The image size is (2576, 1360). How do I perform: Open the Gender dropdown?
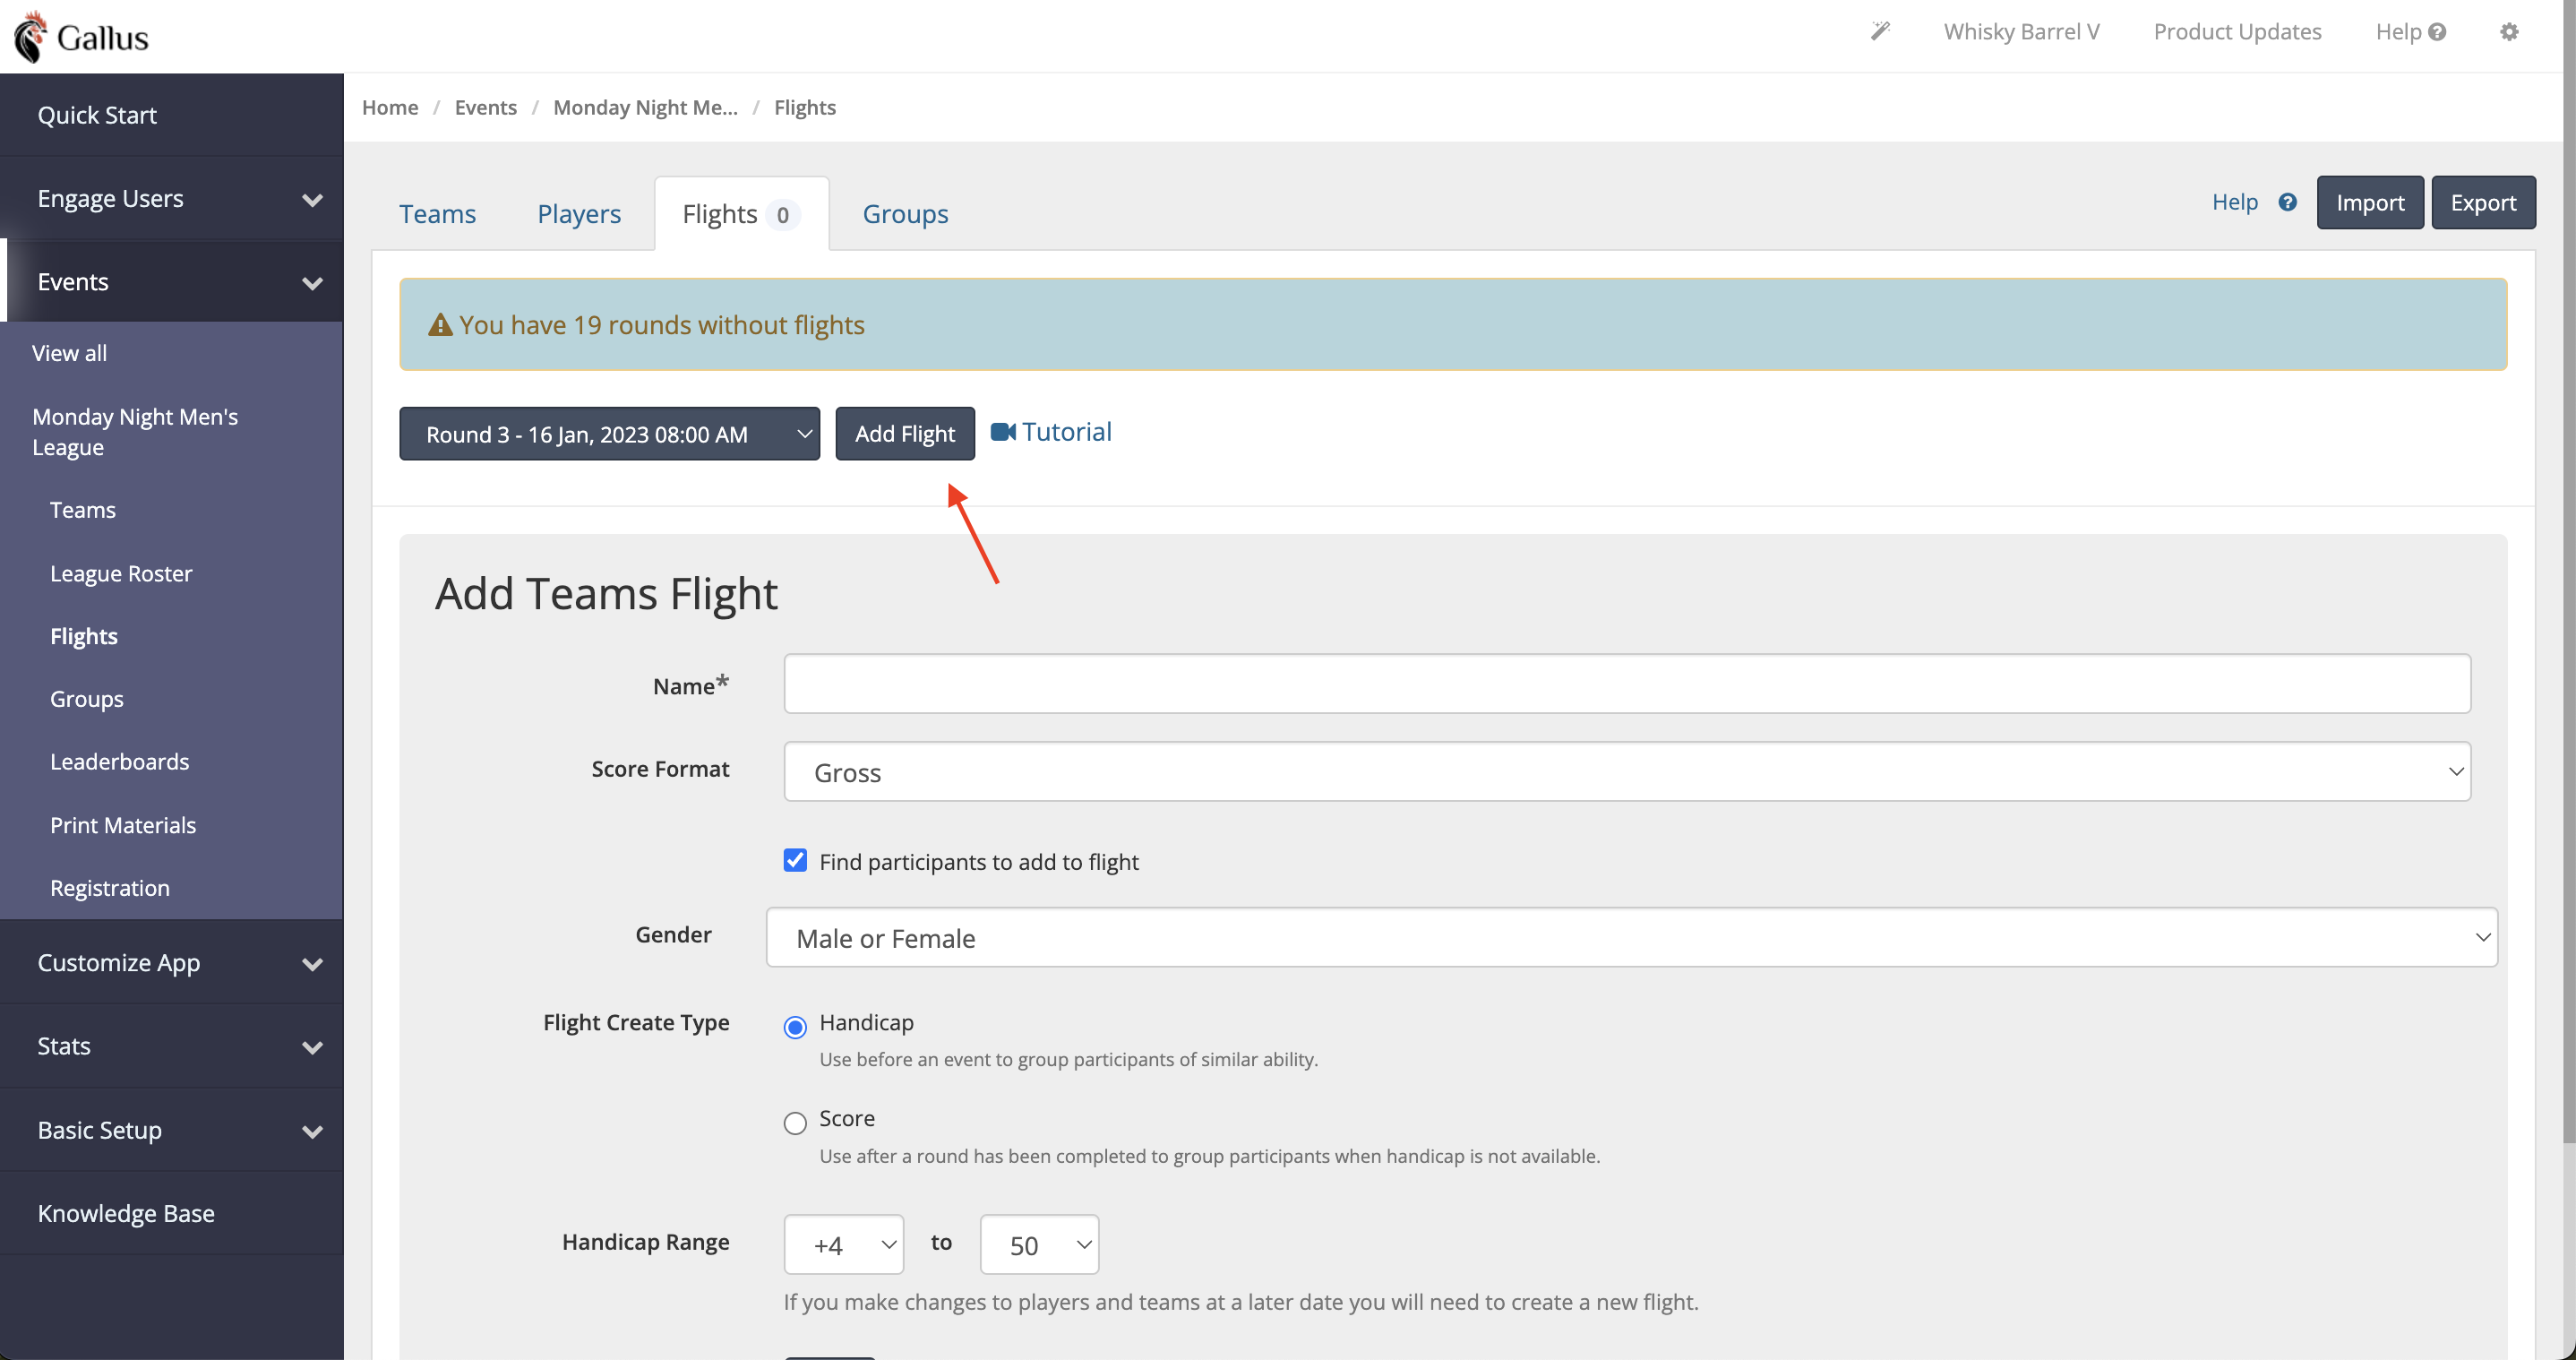point(1632,937)
